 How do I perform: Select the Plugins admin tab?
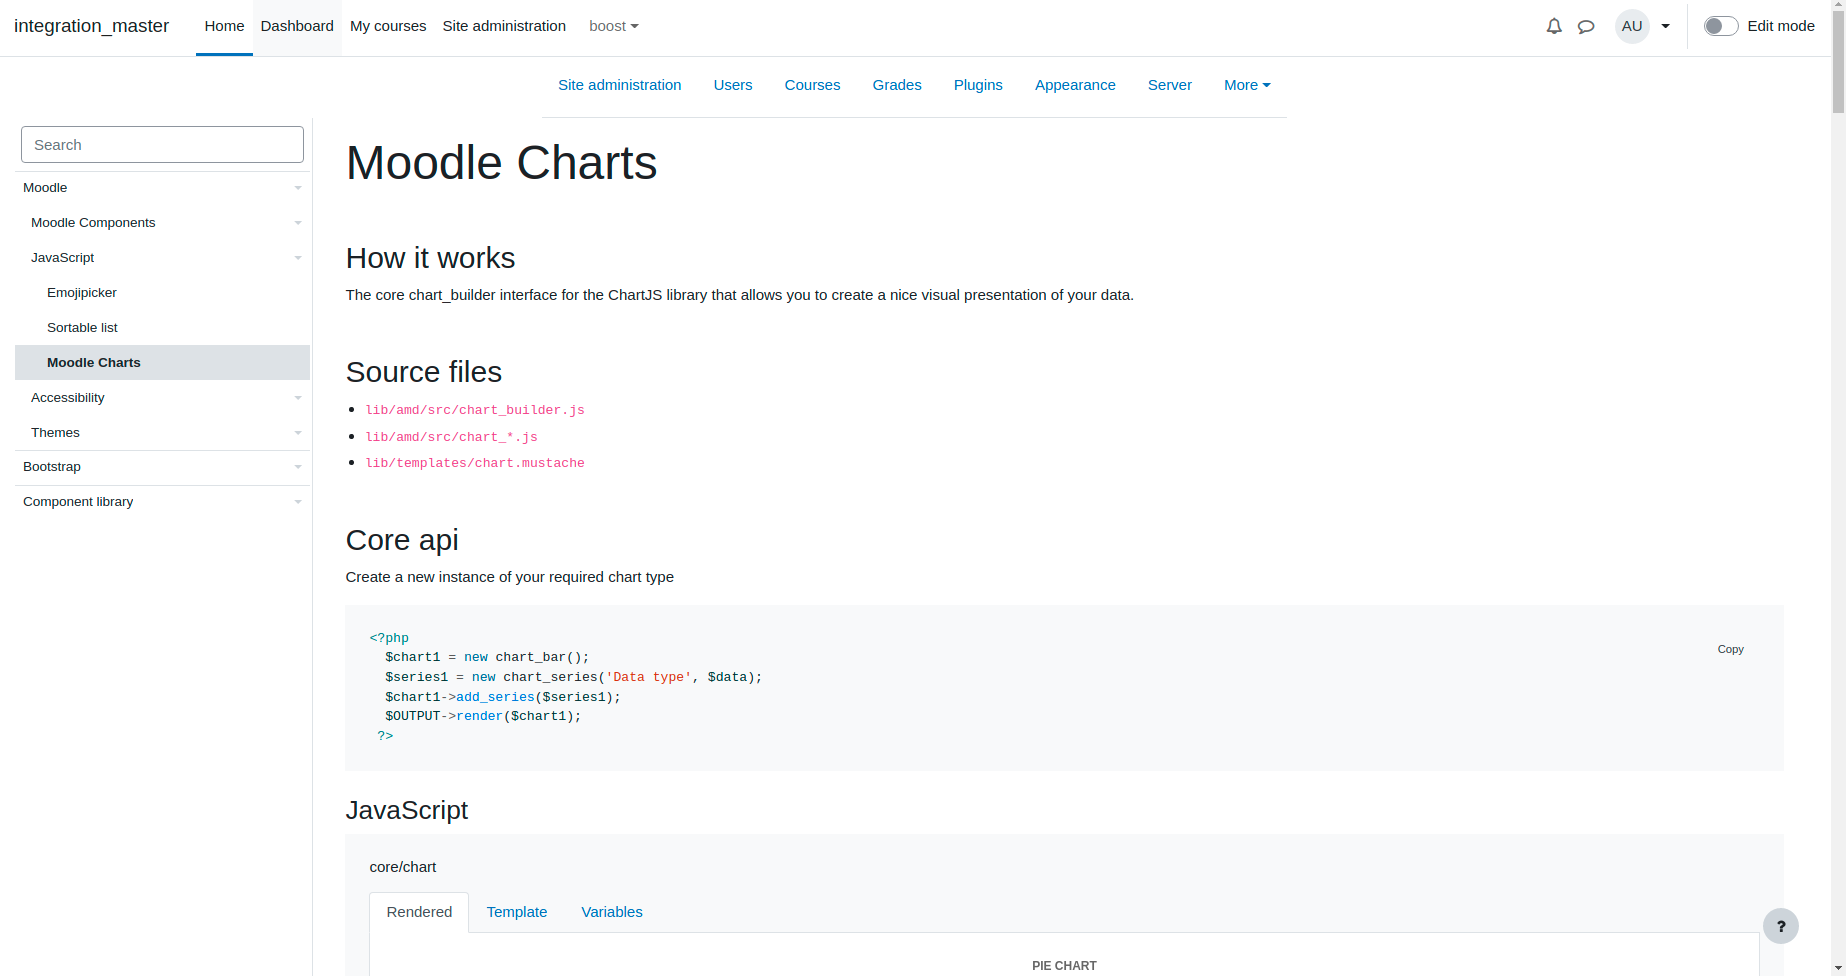[x=978, y=85]
